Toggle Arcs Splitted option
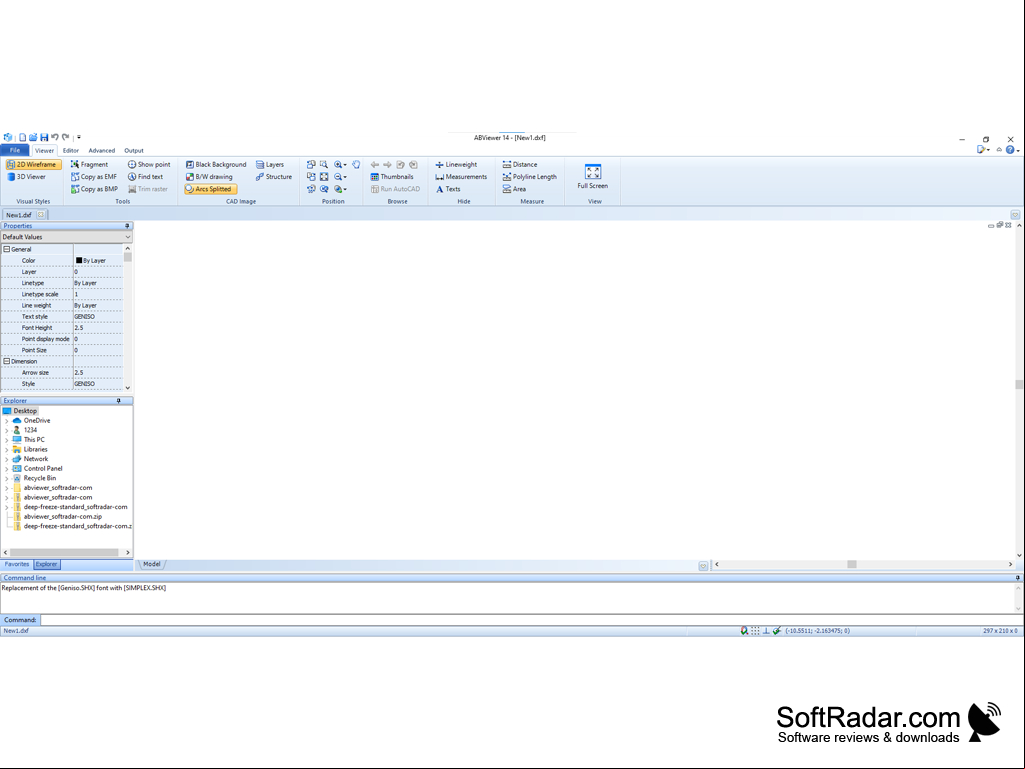The image size is (1025, 769). tap(209, 189)
